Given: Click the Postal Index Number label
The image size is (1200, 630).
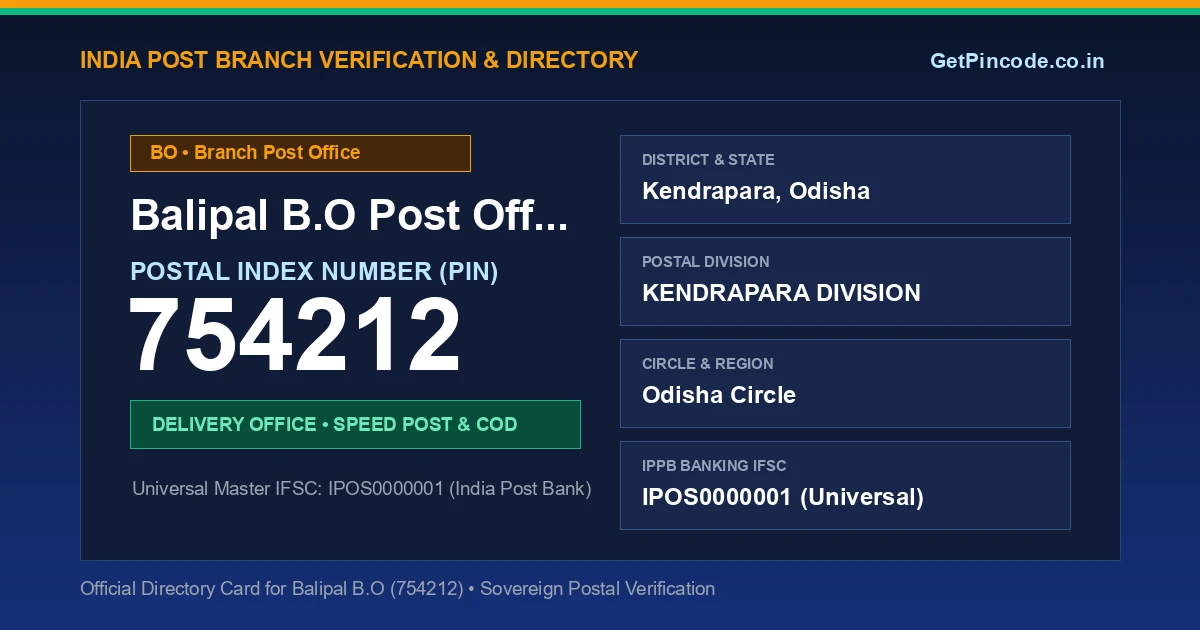Looking at the screenshot, I should click(314, 271).
